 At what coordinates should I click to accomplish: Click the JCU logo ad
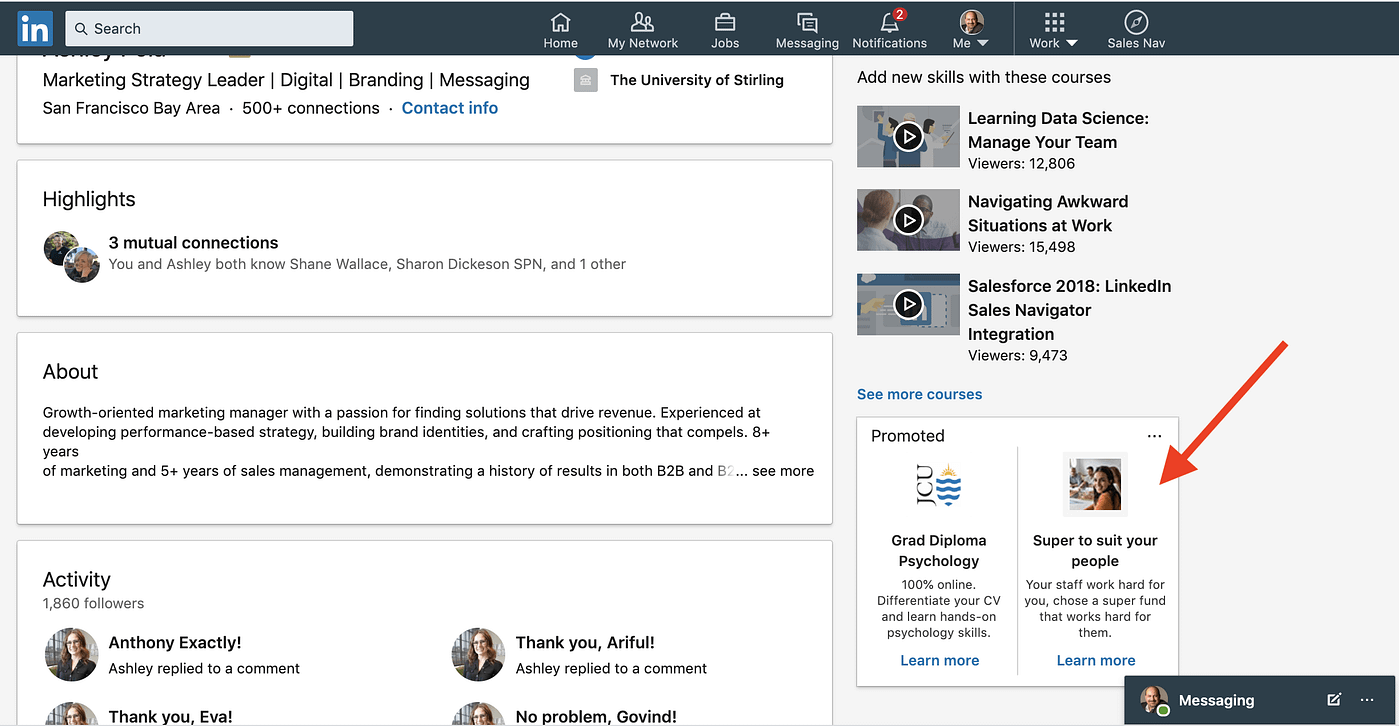coord(939,485)
